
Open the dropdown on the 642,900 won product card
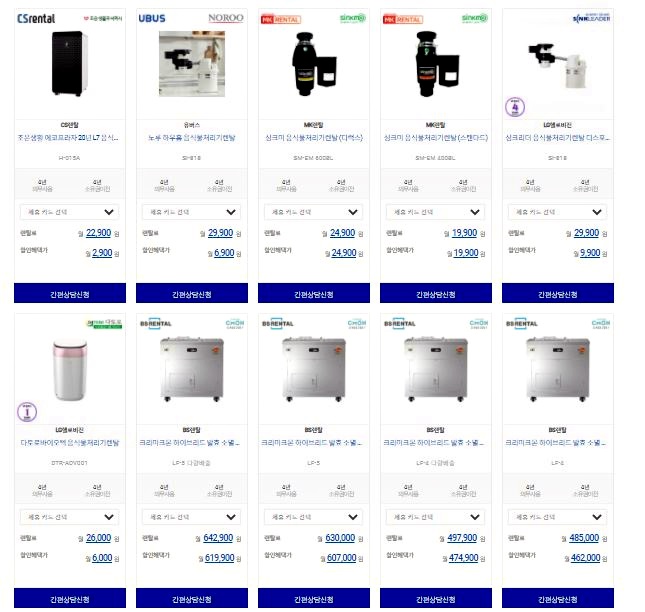tap(191, 517)
